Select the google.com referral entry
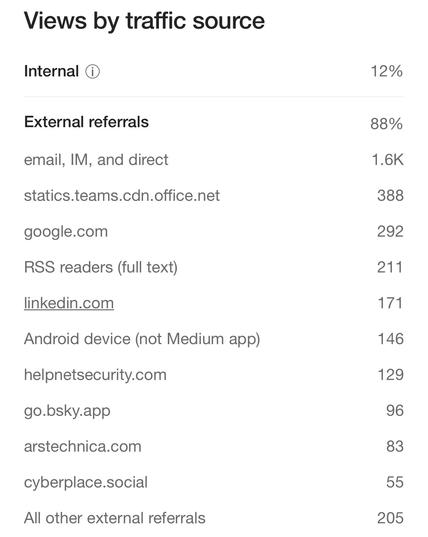This screenshot has height=537, width=428. (x=66, y=232)
